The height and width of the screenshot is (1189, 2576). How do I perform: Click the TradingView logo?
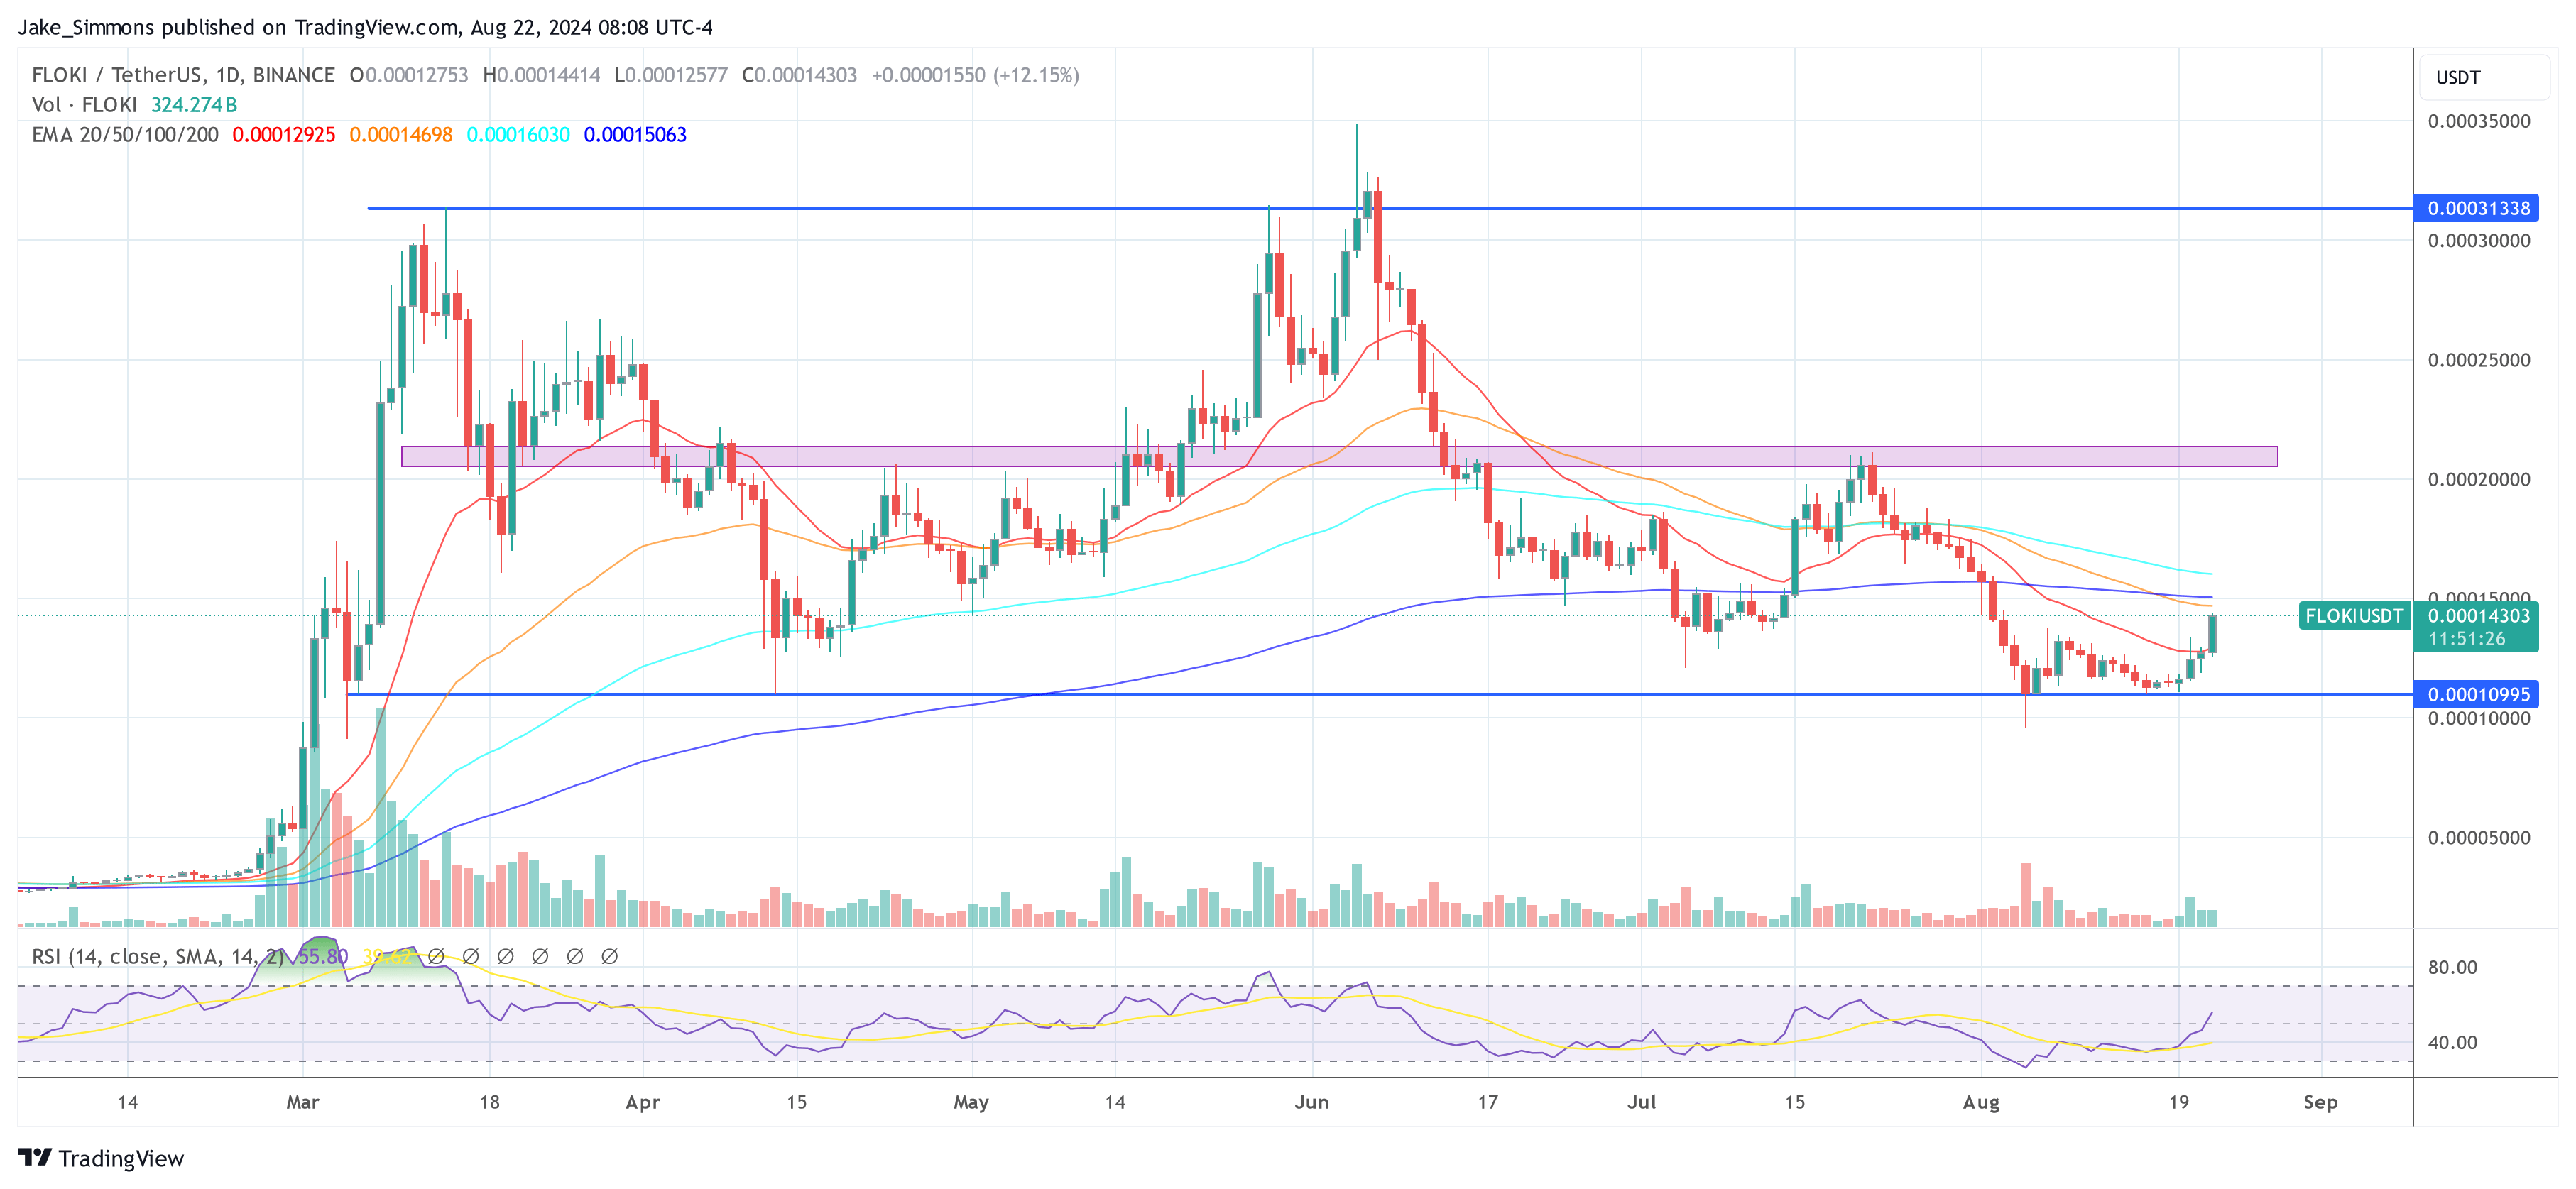(x=101, y=1158)
